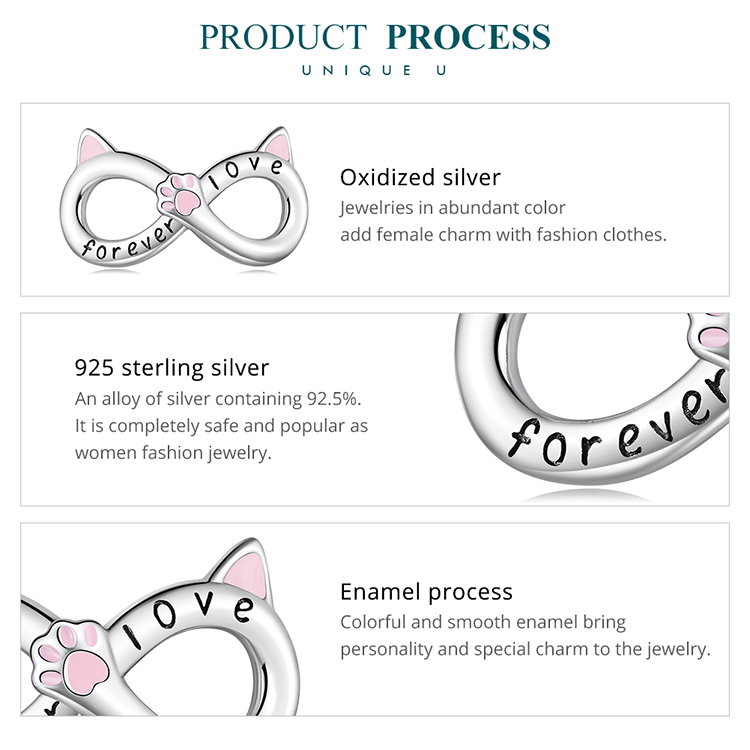Click the '925 sterling silver' heading

coord(172,368)
